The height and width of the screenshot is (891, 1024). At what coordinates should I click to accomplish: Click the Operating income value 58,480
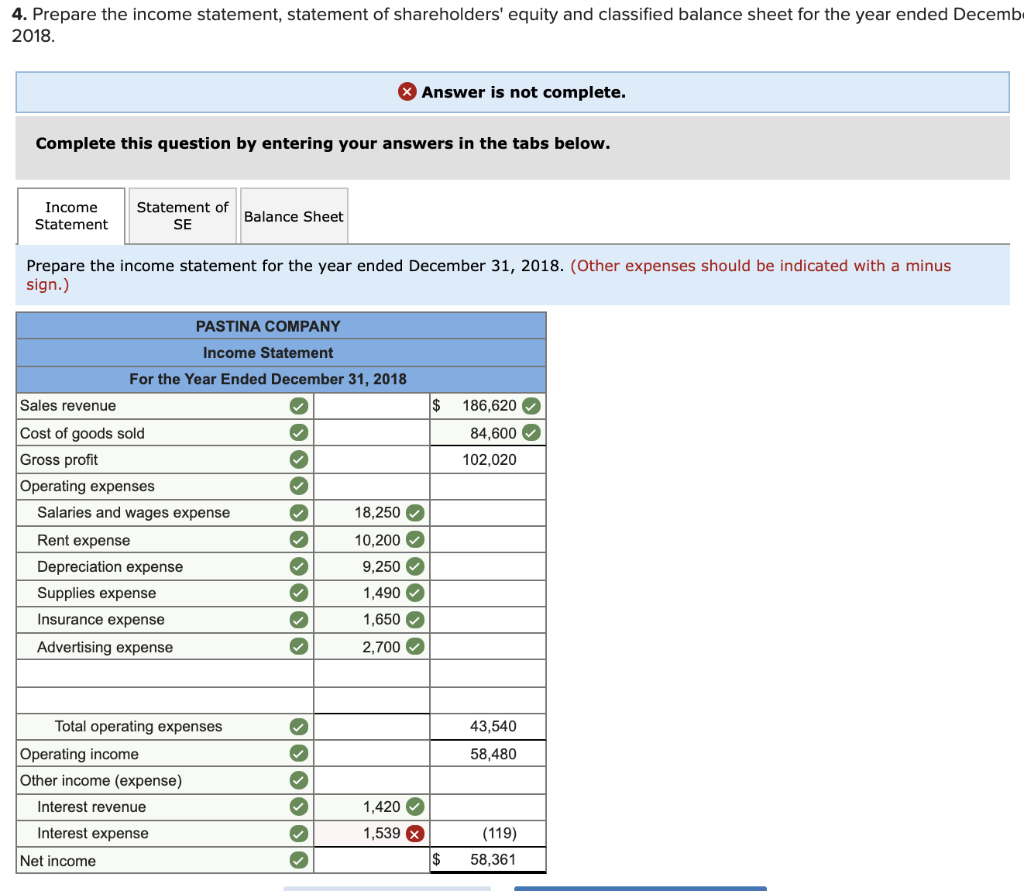tap(493, 754)
